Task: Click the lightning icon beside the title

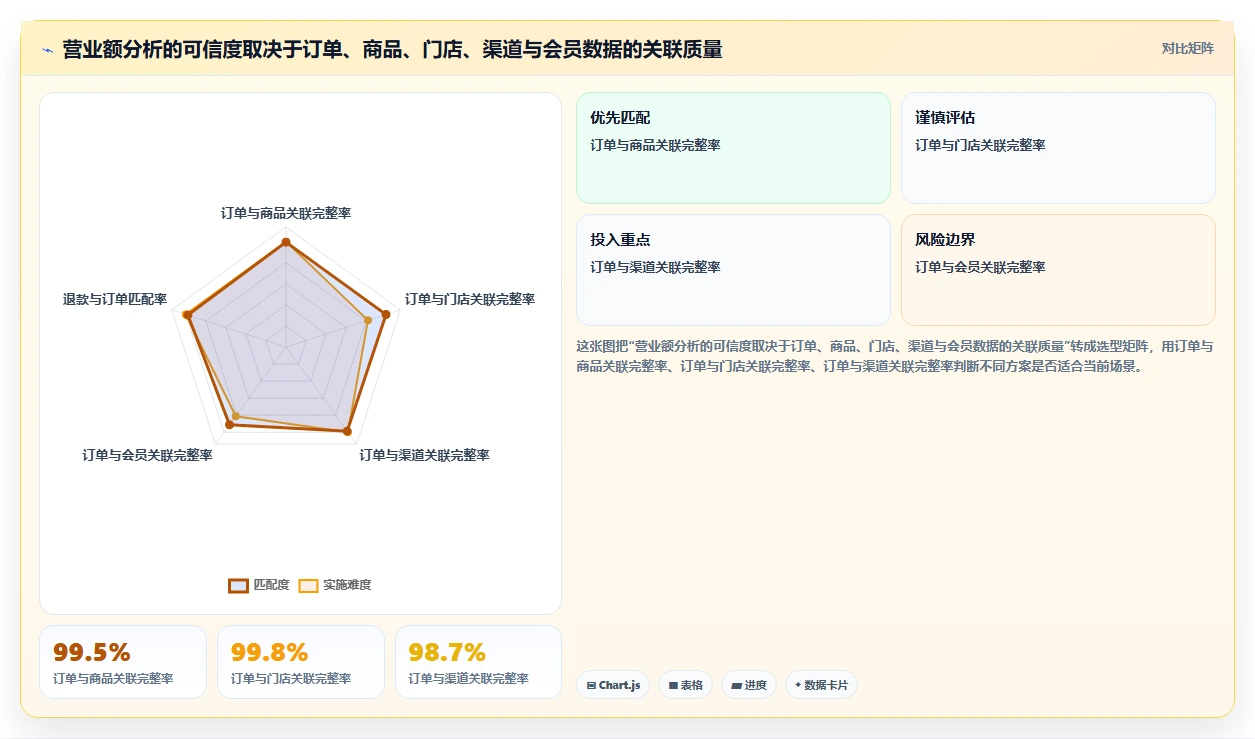Action: pyautogui.click(x=48, y=50)
